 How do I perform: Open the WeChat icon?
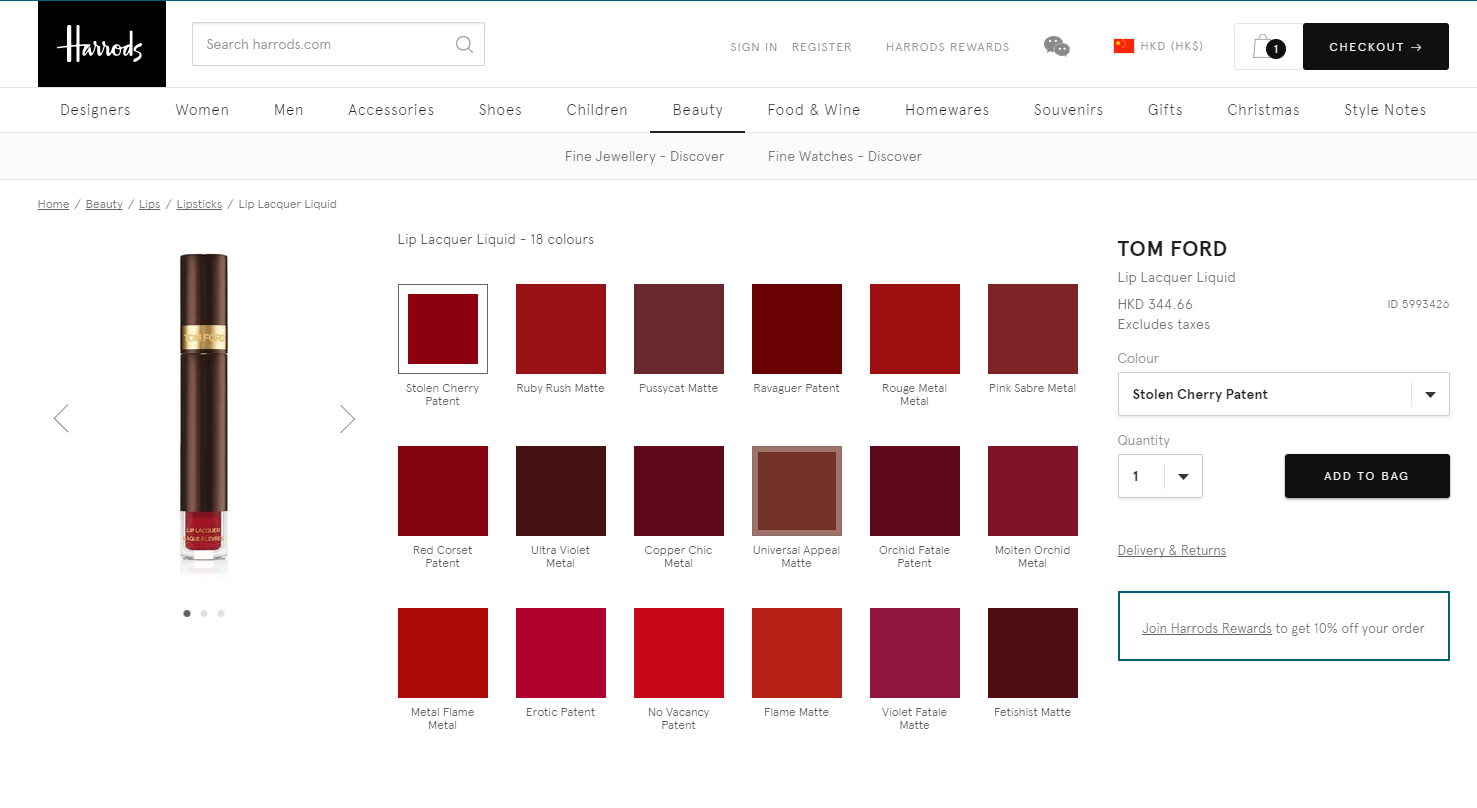pos(1057,46)
